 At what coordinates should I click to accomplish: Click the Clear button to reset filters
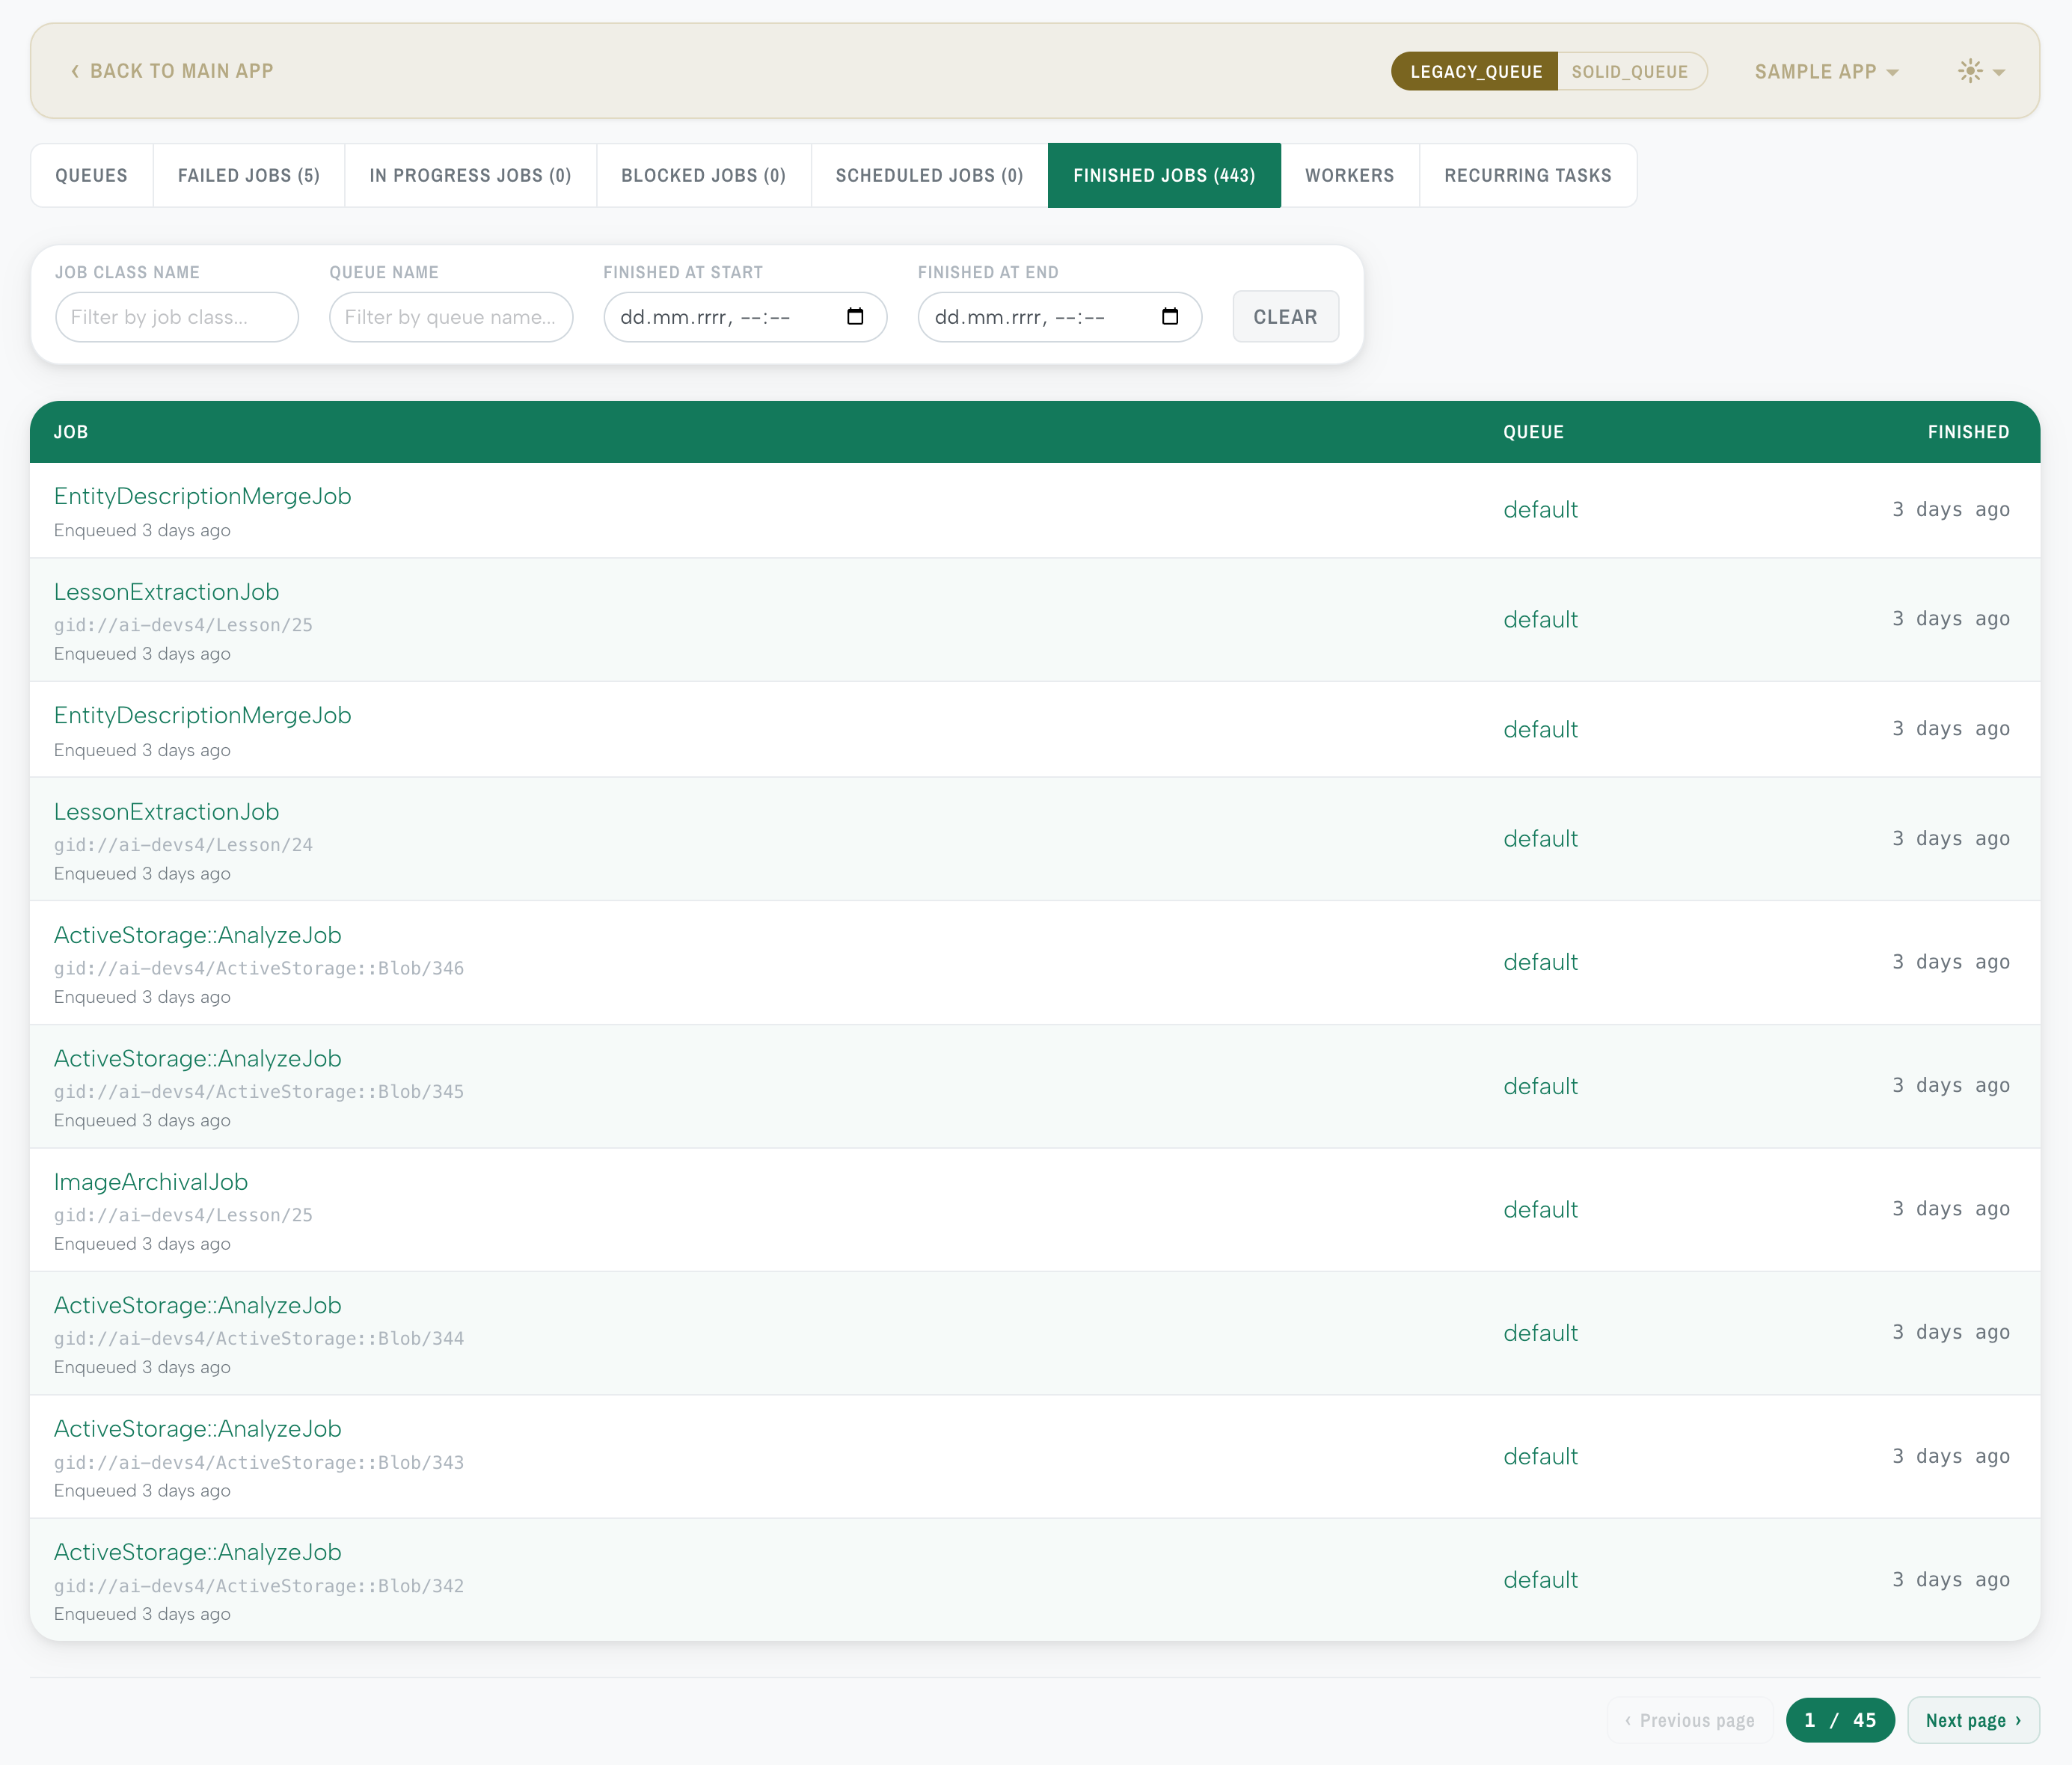click(x=1285, y=316)
